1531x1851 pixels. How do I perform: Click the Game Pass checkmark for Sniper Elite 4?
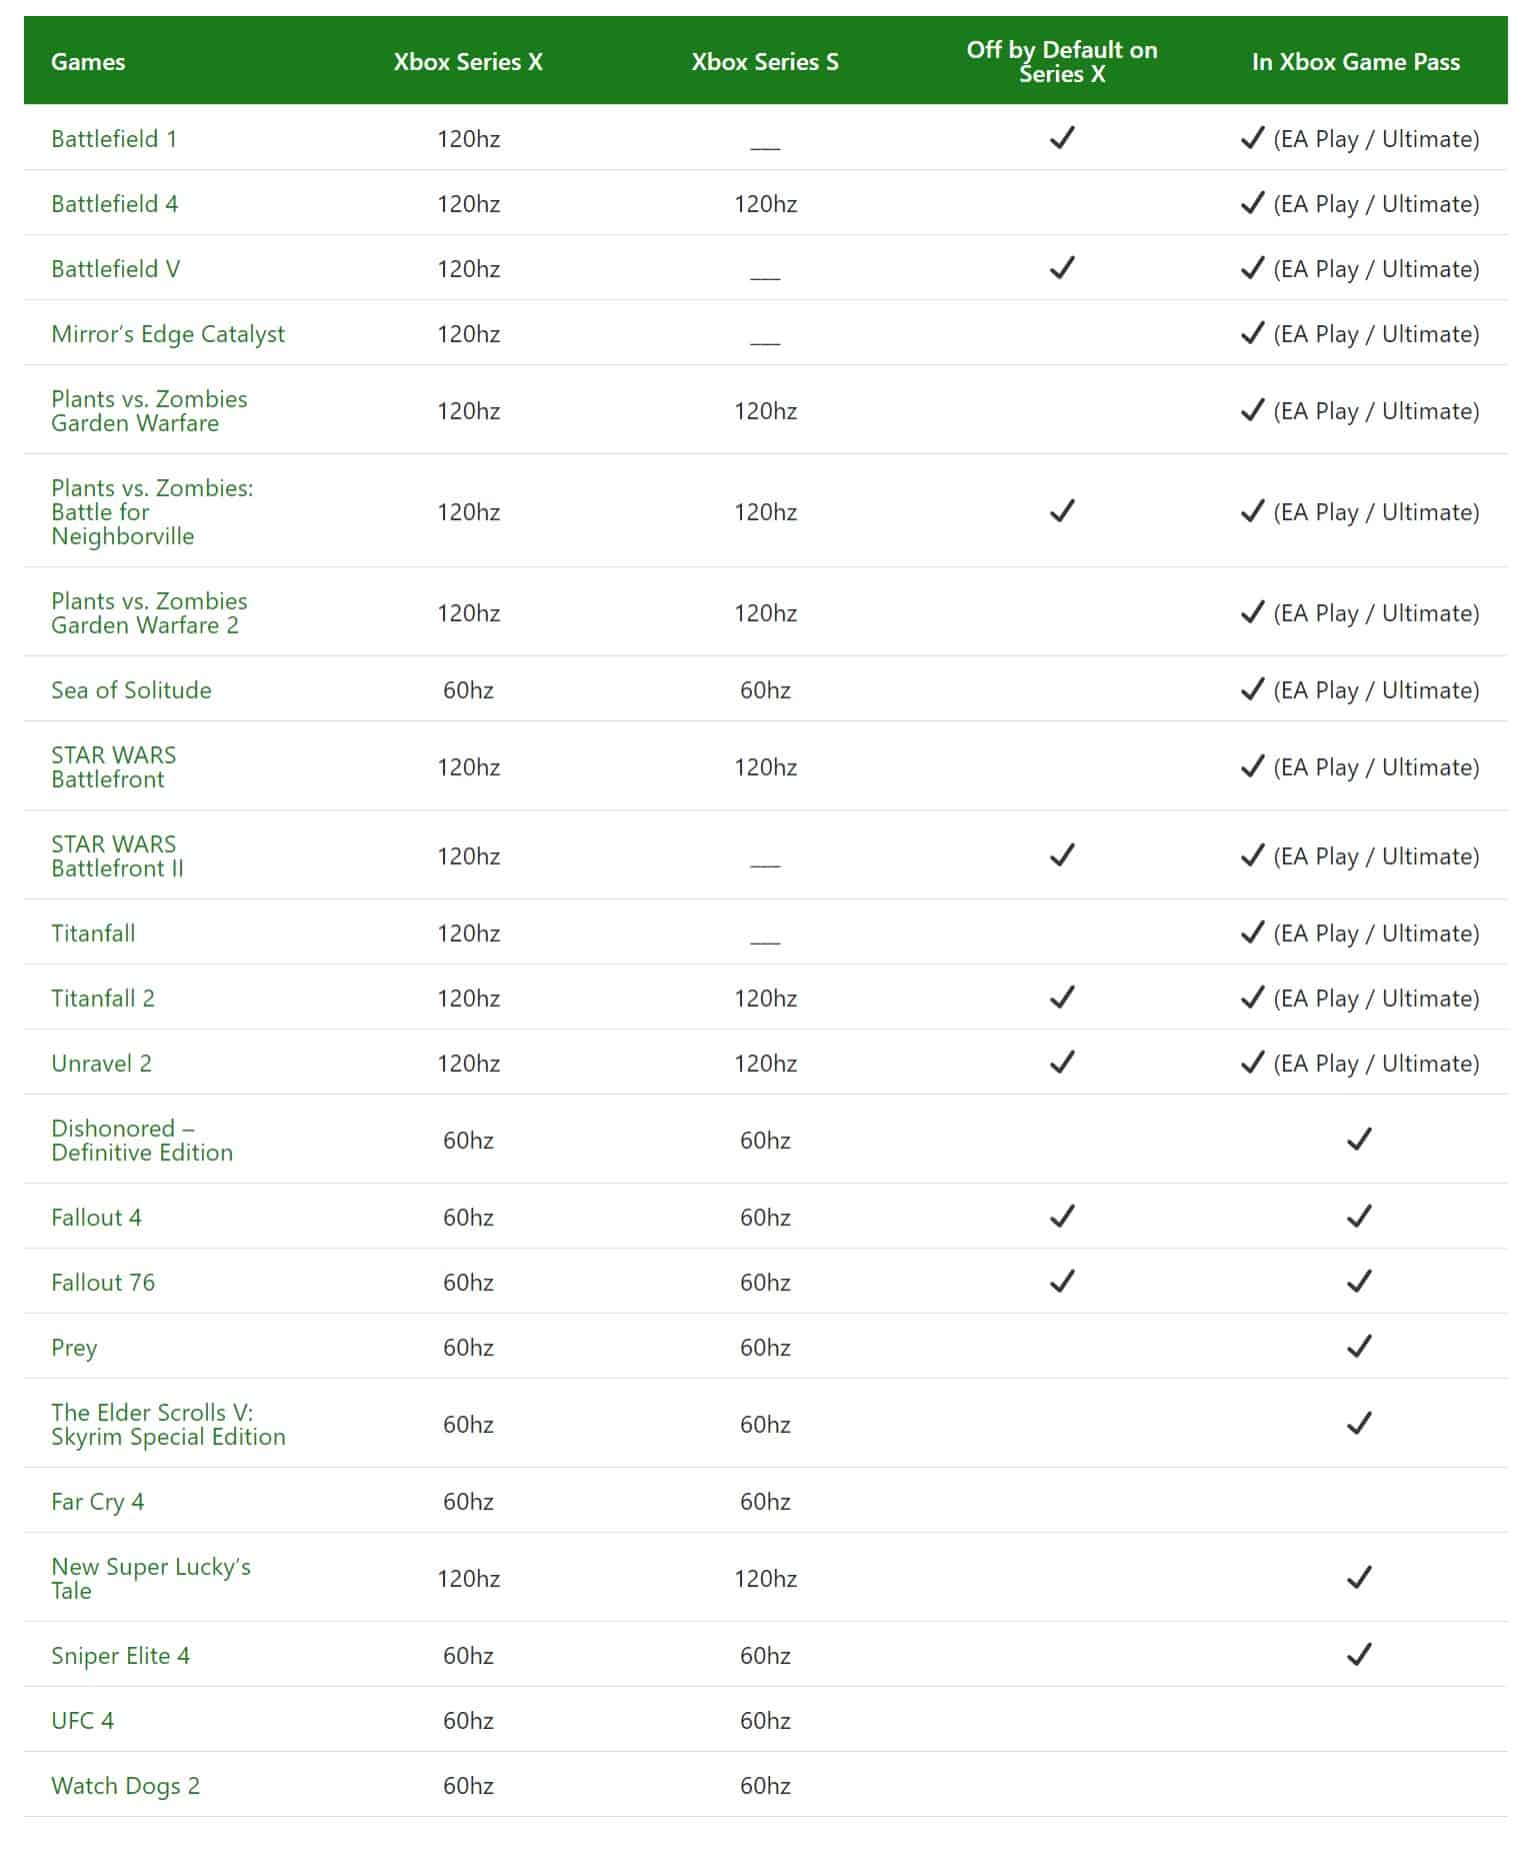pyautogui.click(x=1359, y=1655)
